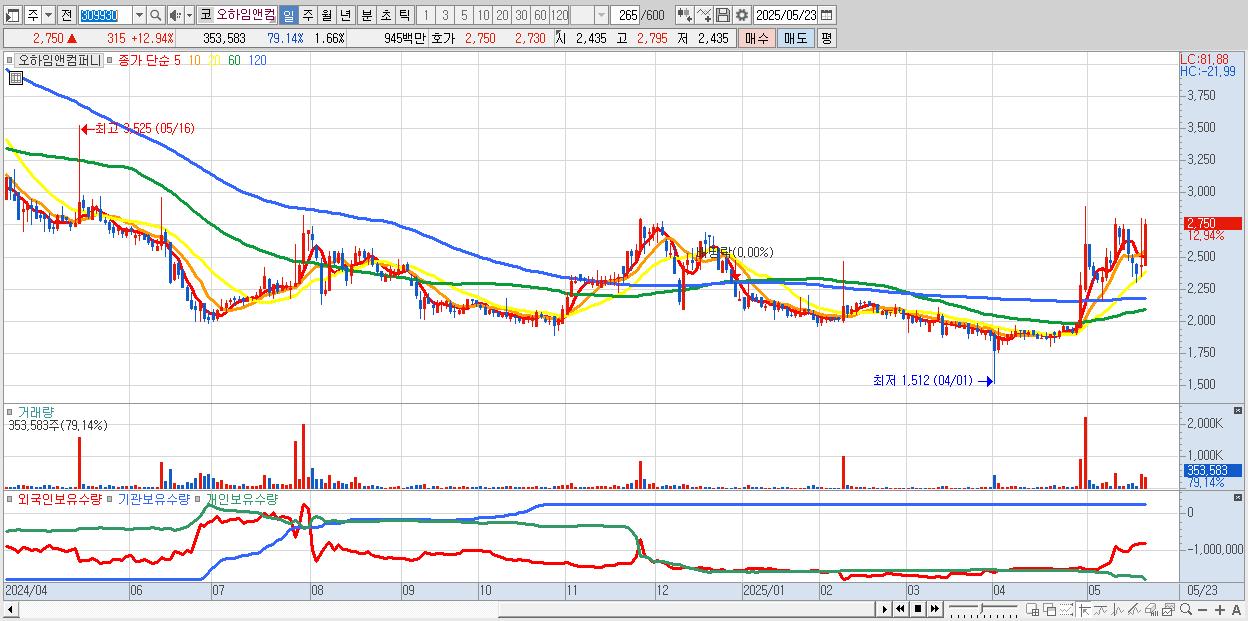Click the crosshair cursor tool icon
Image resolution: width=1248 pixels, height=621 pixels.
1084,609
